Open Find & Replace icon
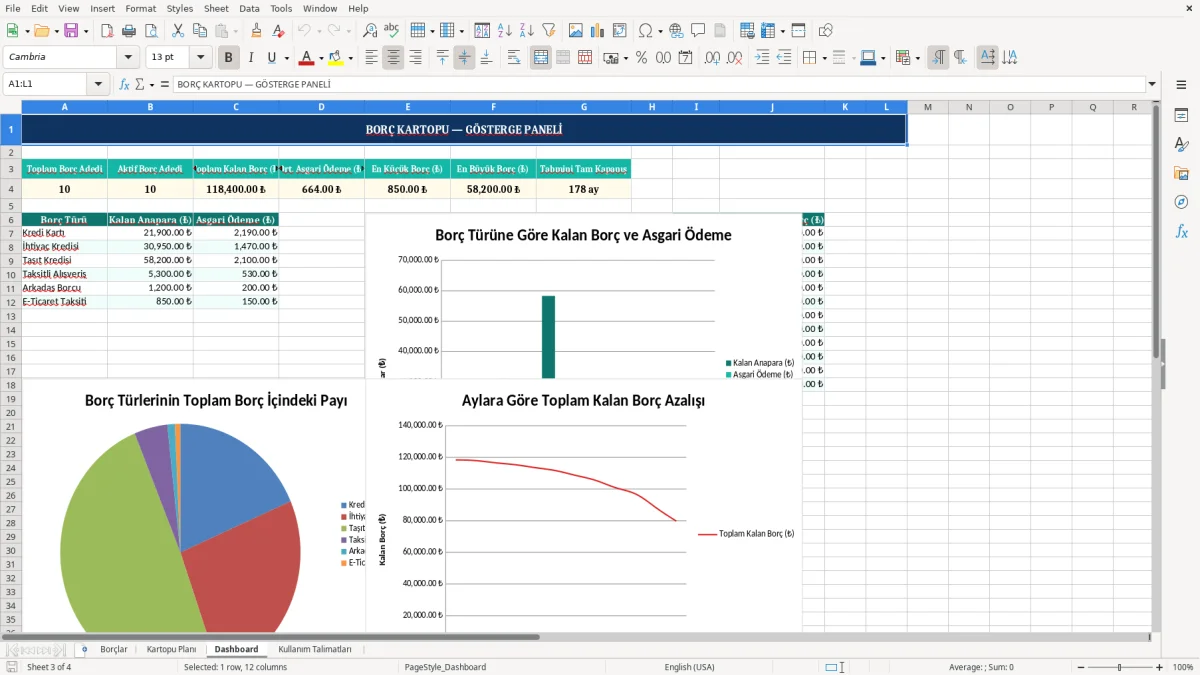This screenshot has width=1200, height=675. pyautogui.click(x=370, y=31)
